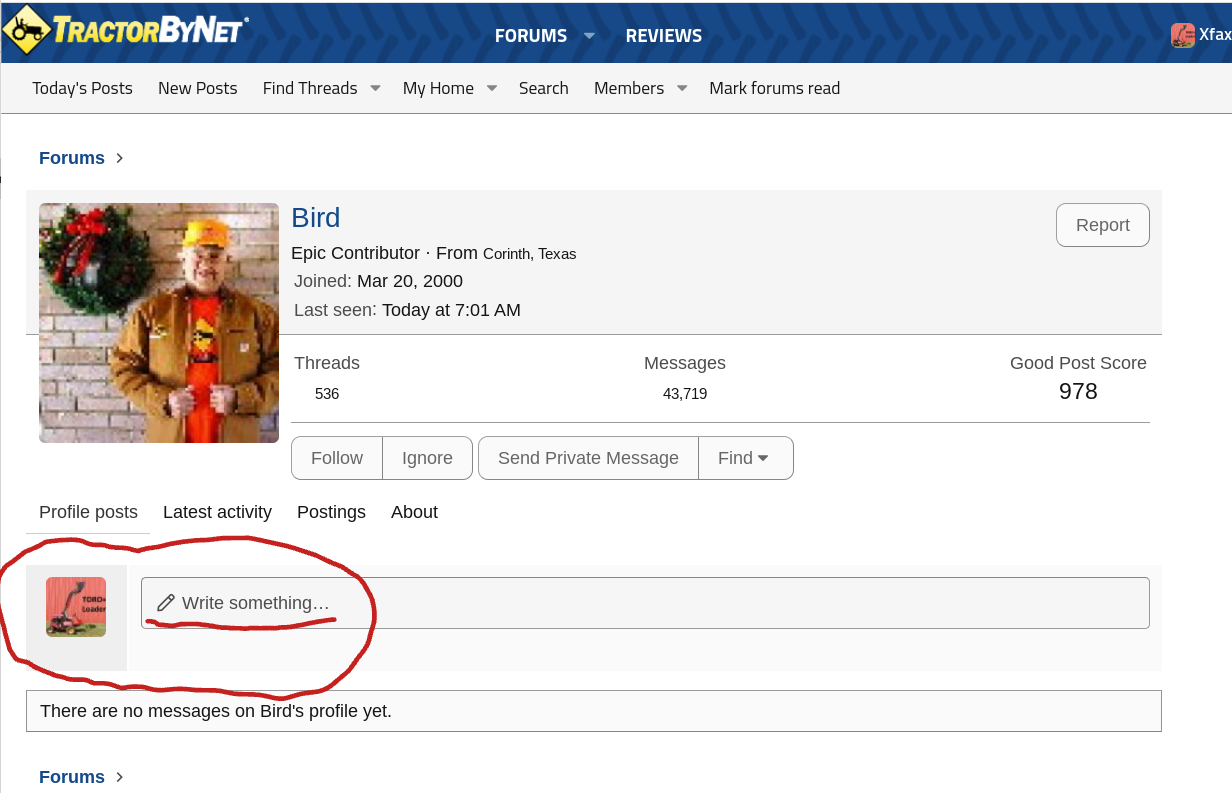Click the 'Epic Contributor' title text
Image resolution: width=1232 pixels, height=793 pixels.
pyautogui.click(x=355, y=253)
